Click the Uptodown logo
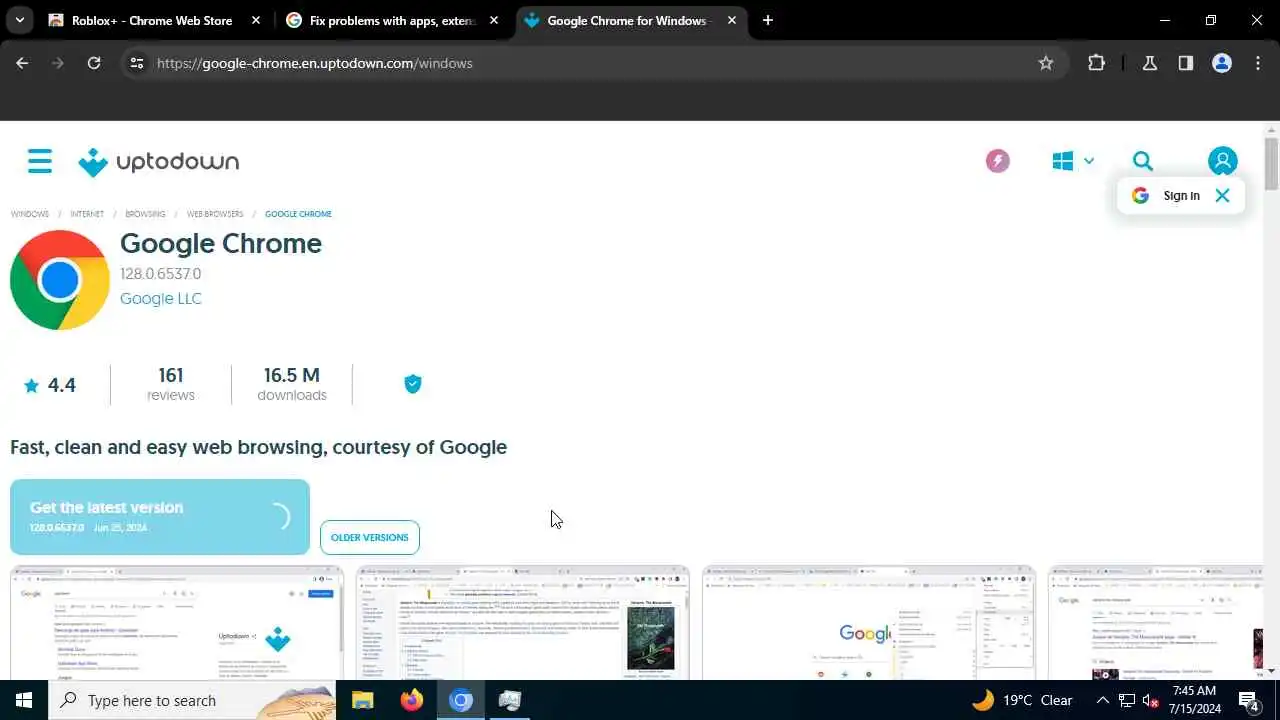 coord(159,162)
